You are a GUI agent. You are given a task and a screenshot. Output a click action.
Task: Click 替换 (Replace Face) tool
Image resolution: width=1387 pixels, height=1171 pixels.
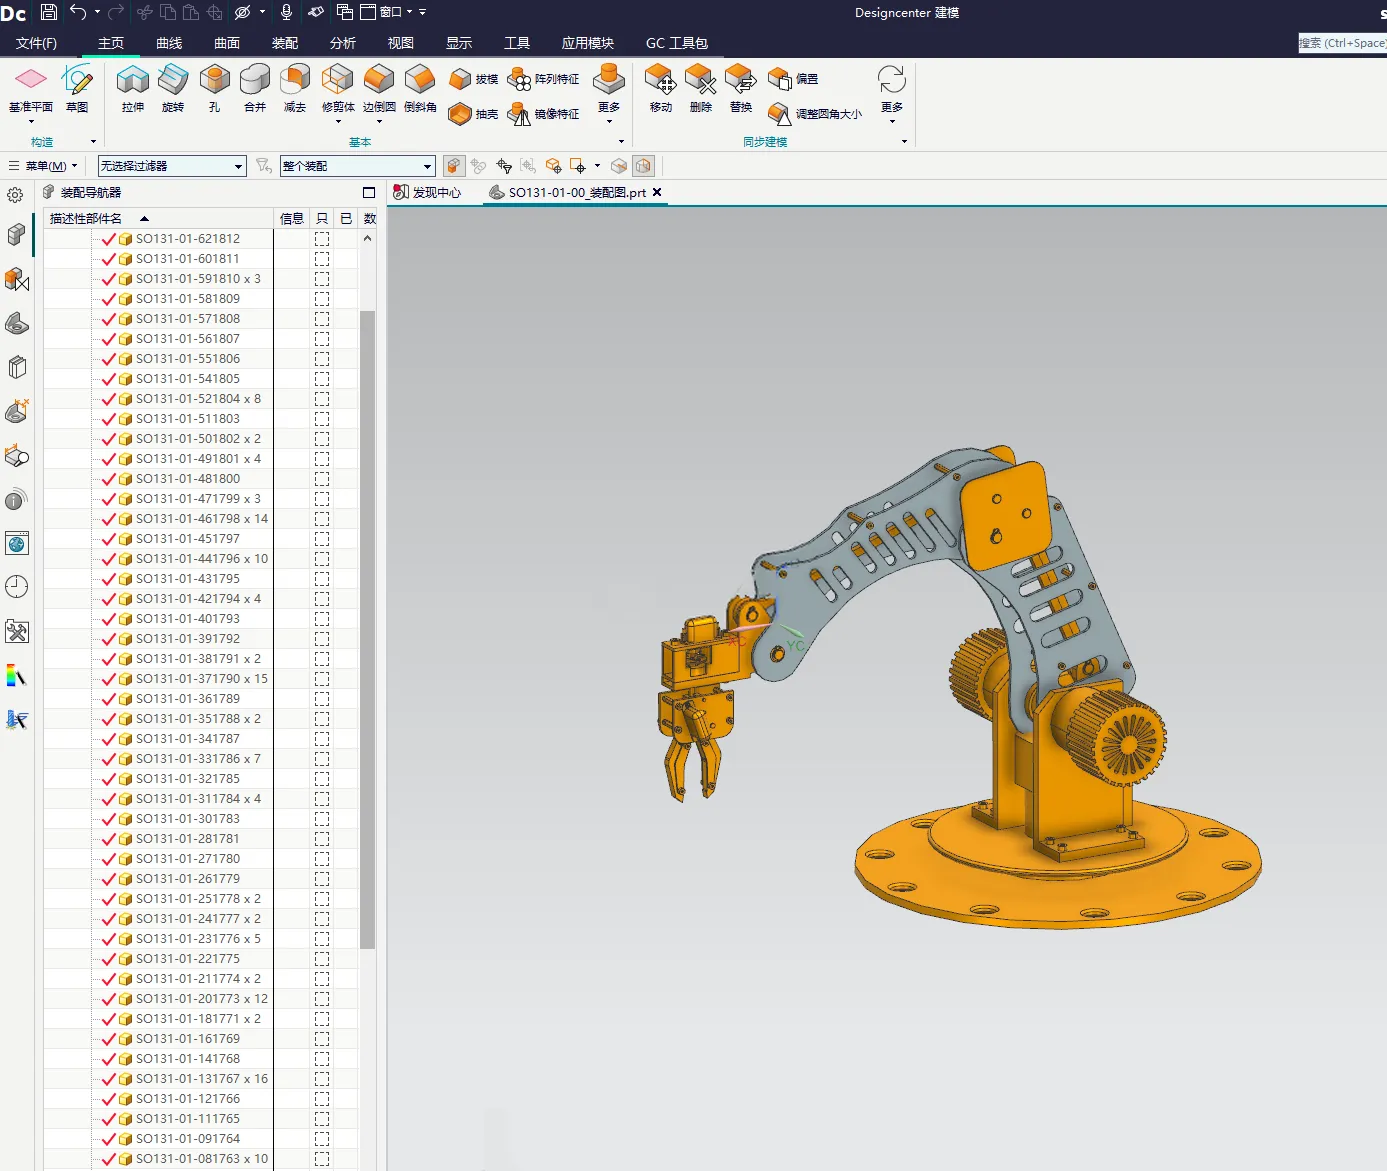[x=741, y=88]
